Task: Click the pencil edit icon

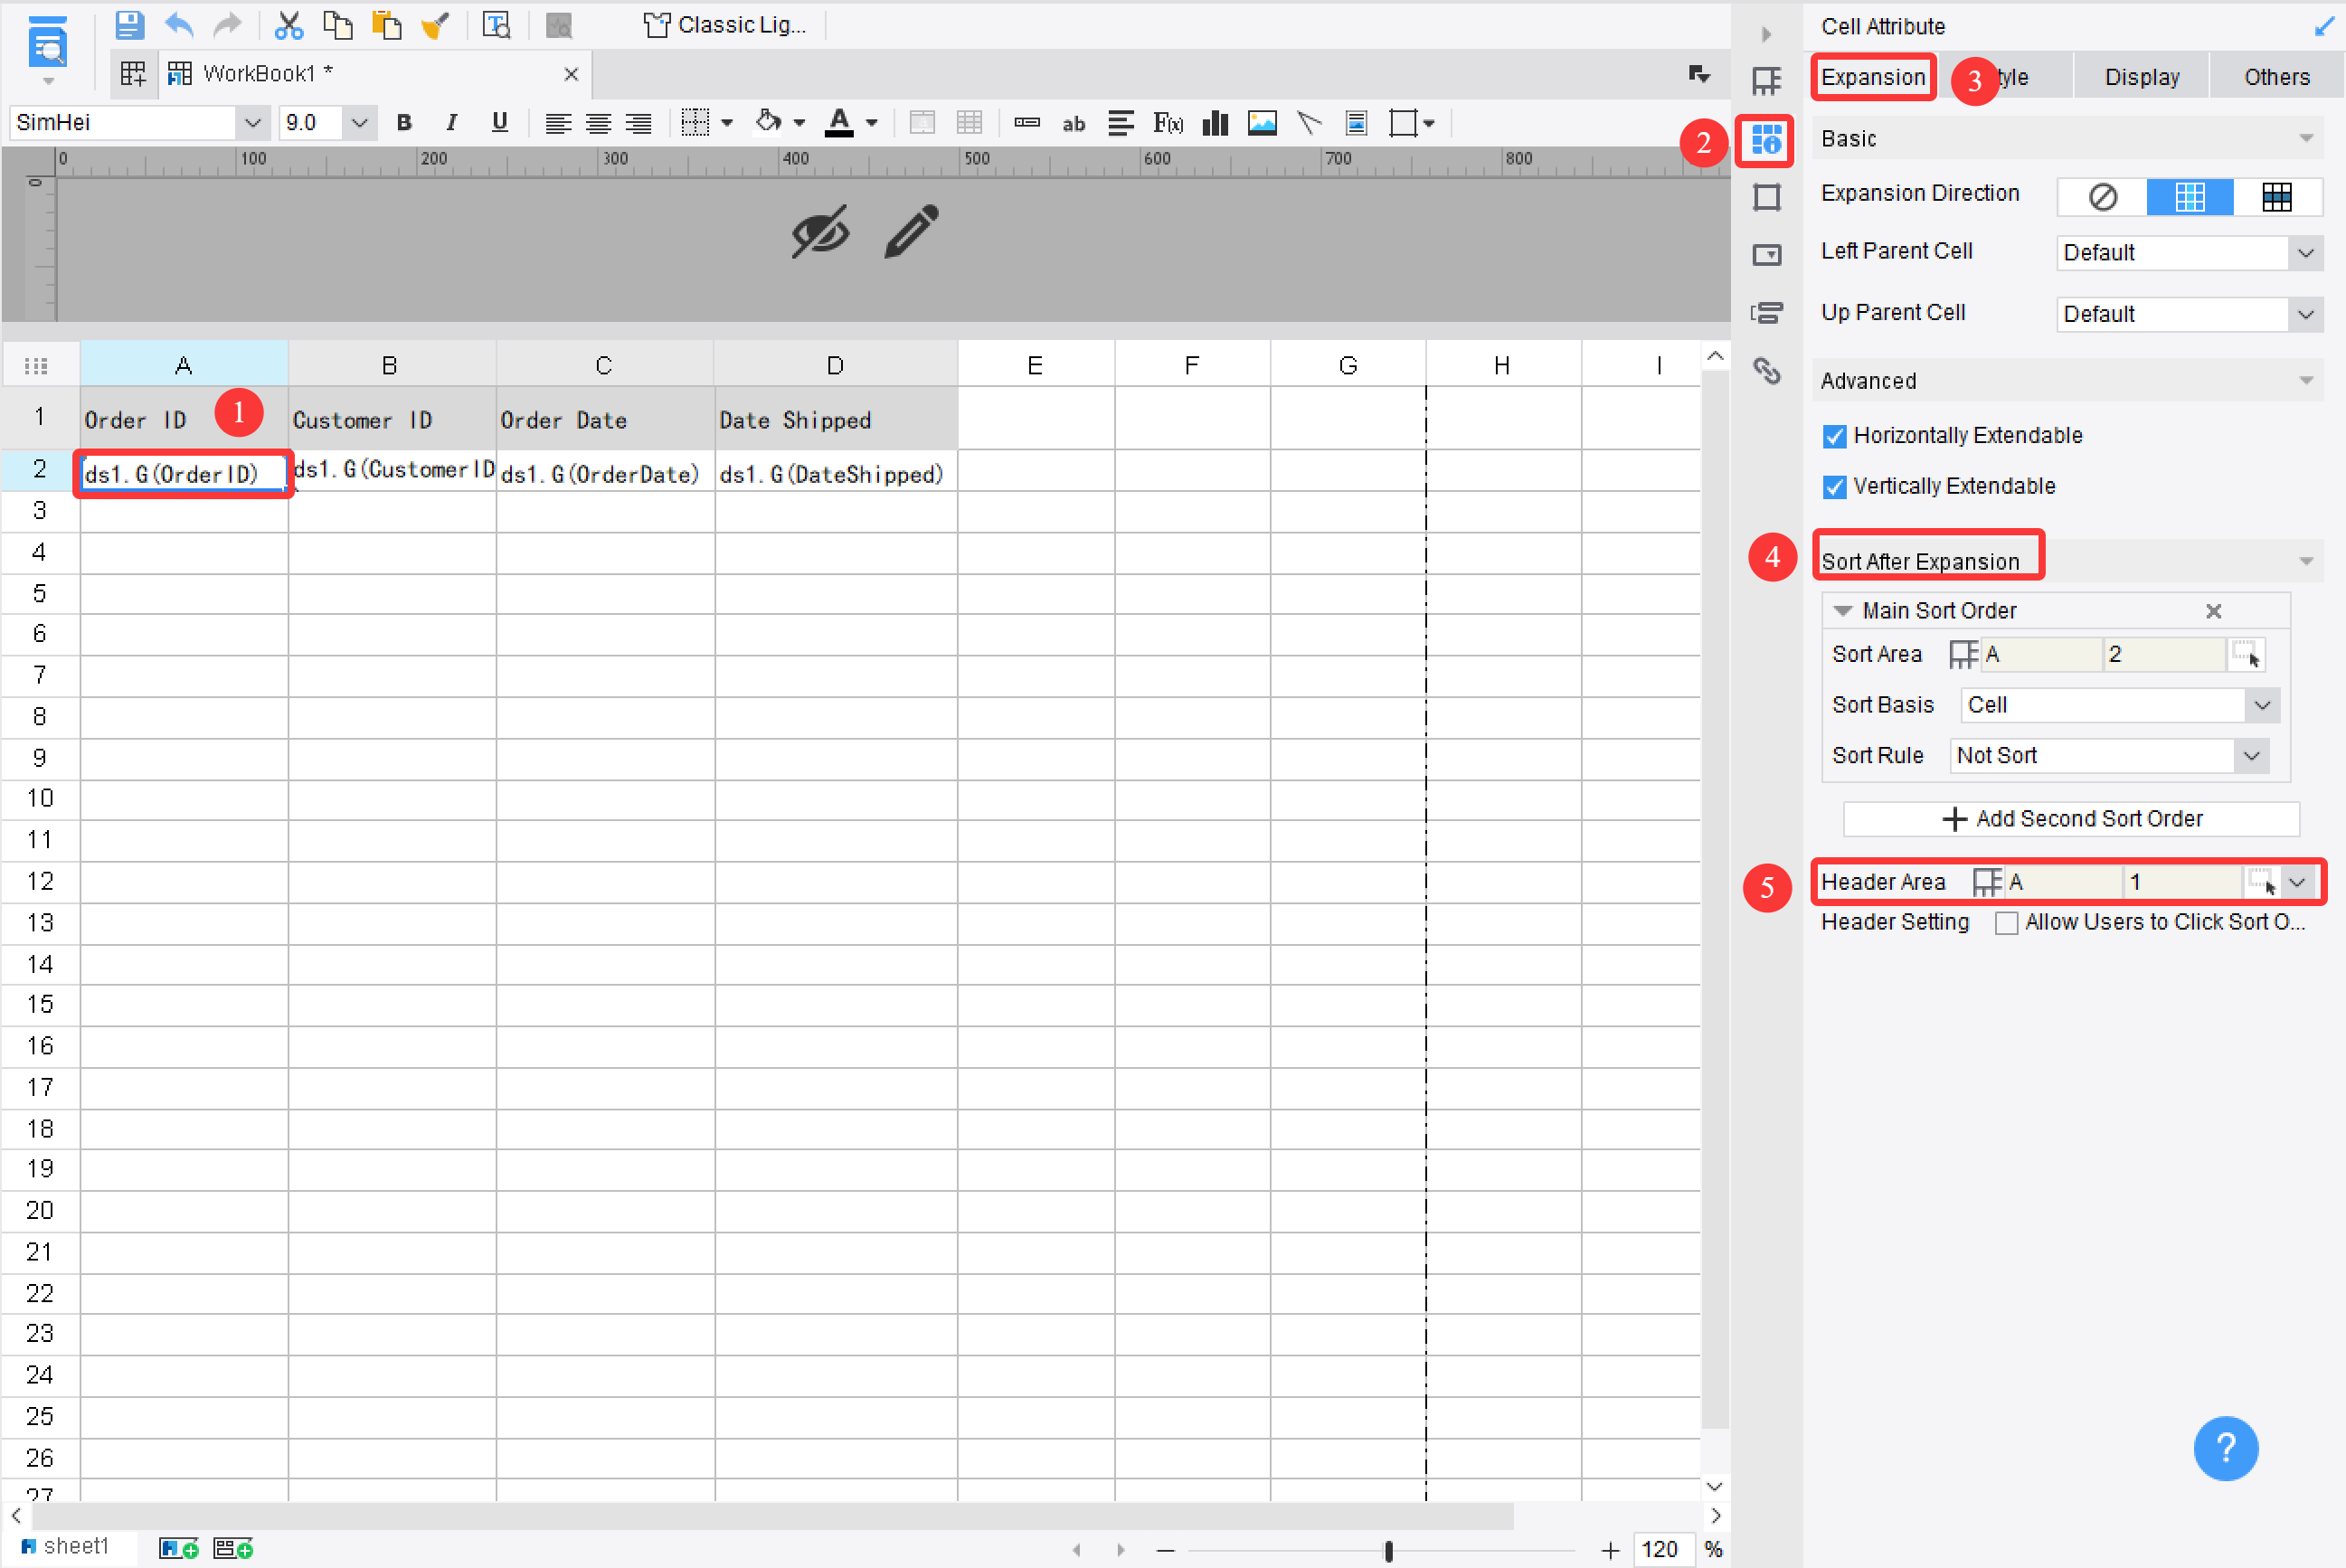Action: point(912,232)
